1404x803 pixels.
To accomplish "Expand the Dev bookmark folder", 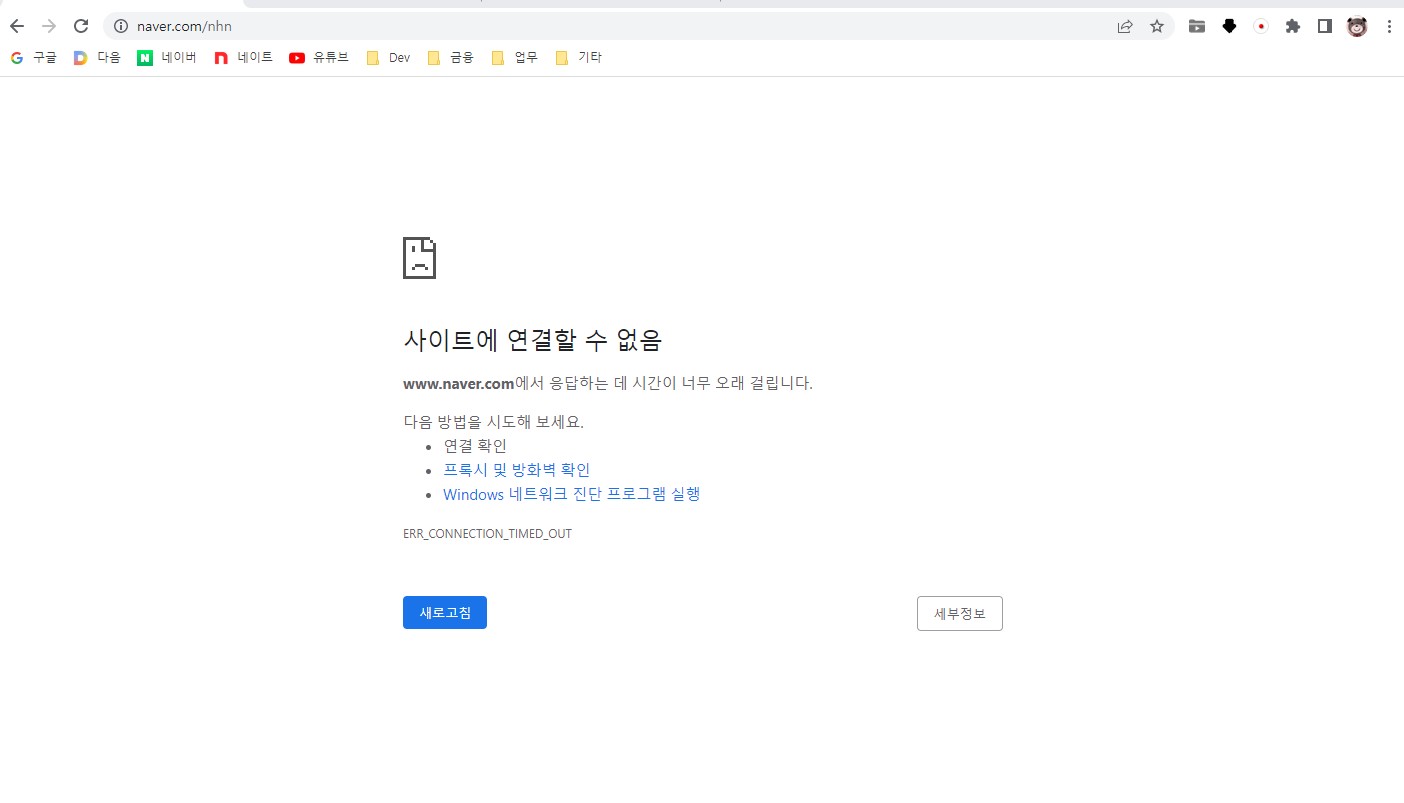I will [x=388, y=58].
